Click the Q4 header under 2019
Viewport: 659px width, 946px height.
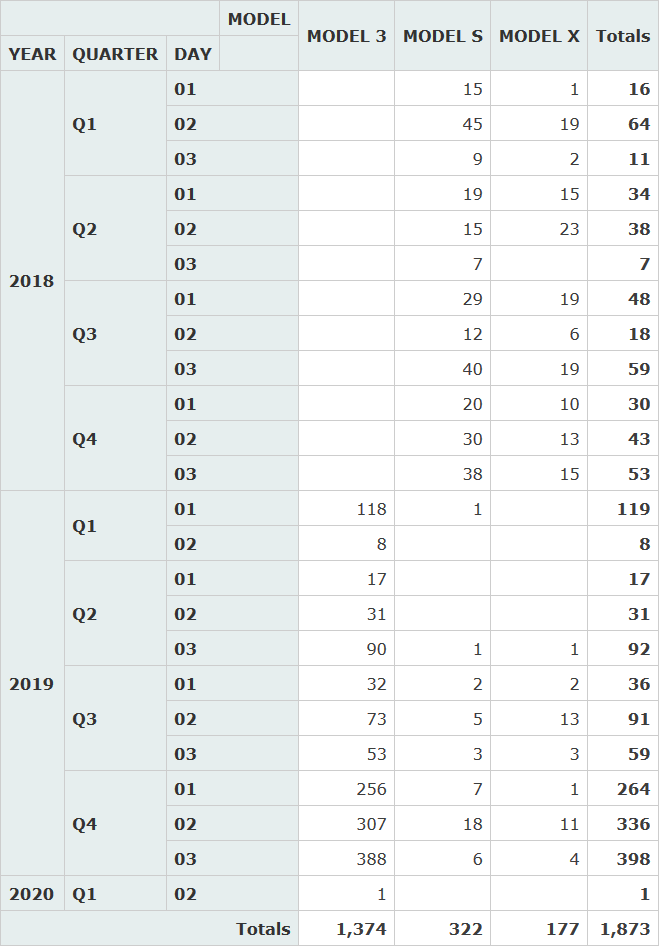click(85, 824)
